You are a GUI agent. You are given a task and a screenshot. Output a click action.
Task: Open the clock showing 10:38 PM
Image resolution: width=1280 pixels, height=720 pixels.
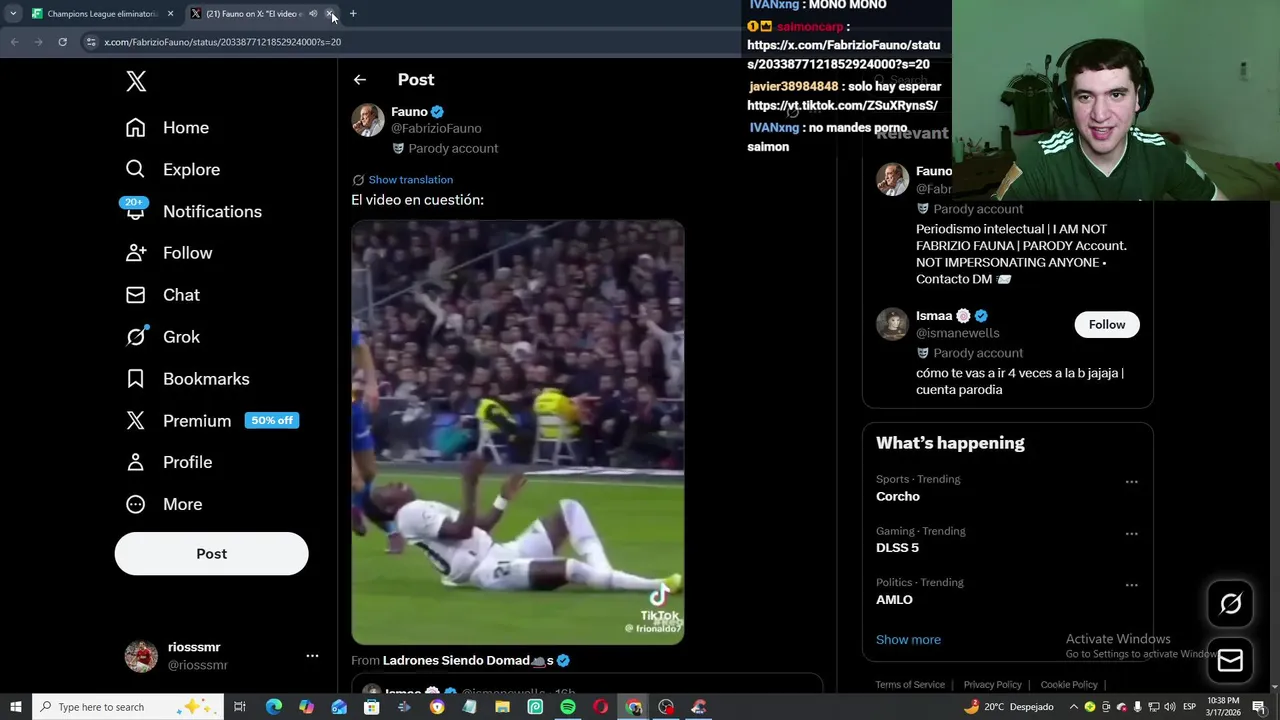point(1222,707)
